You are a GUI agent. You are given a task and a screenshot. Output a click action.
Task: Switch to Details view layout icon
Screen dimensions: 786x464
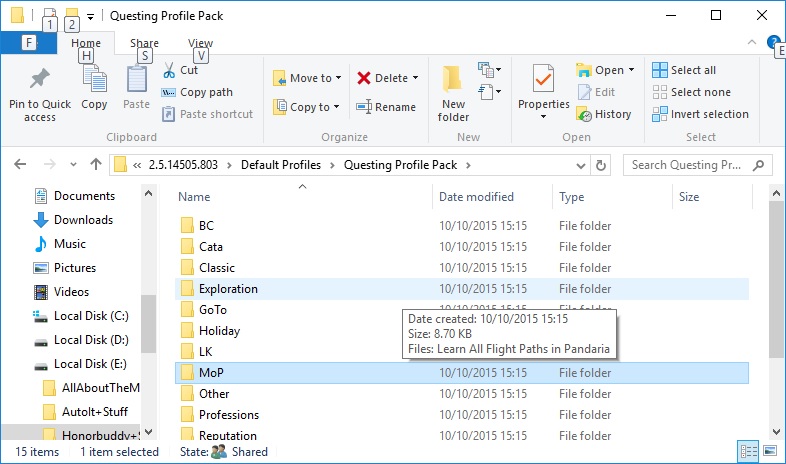coord(748,452)
